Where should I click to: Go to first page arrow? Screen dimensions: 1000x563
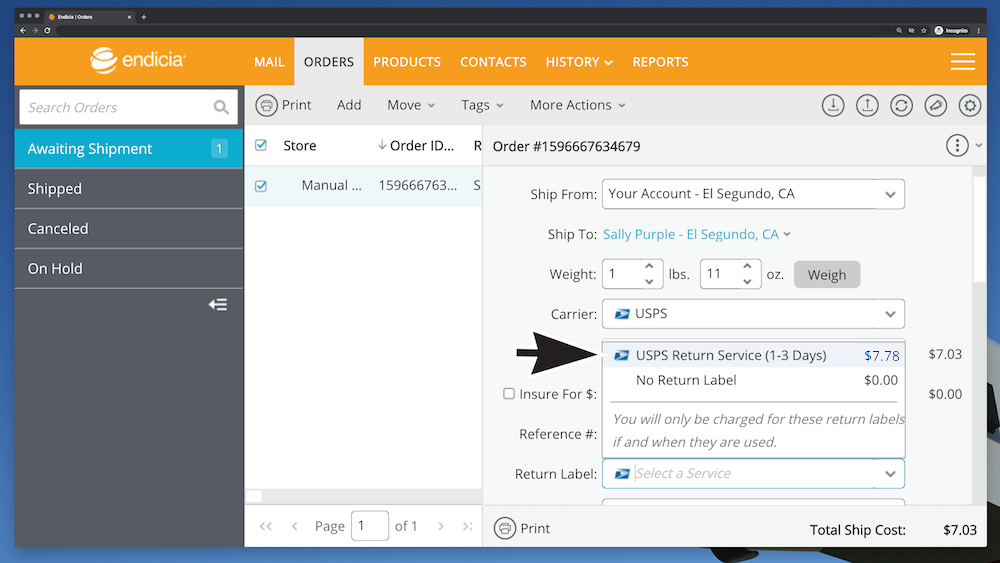click(266, 526)
